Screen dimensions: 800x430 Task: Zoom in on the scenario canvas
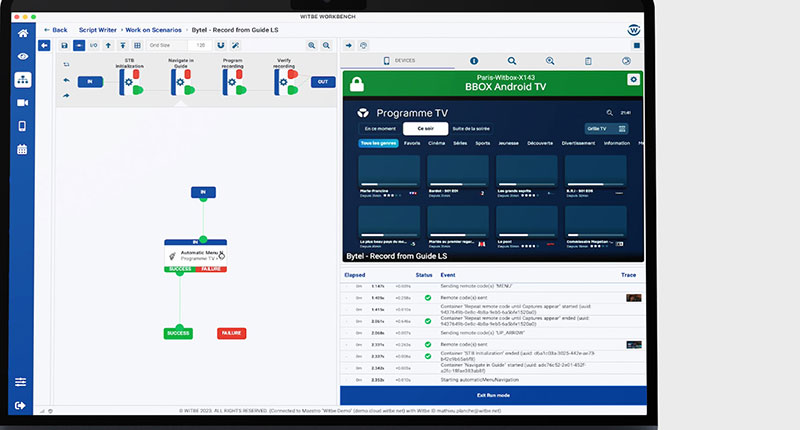312,45
